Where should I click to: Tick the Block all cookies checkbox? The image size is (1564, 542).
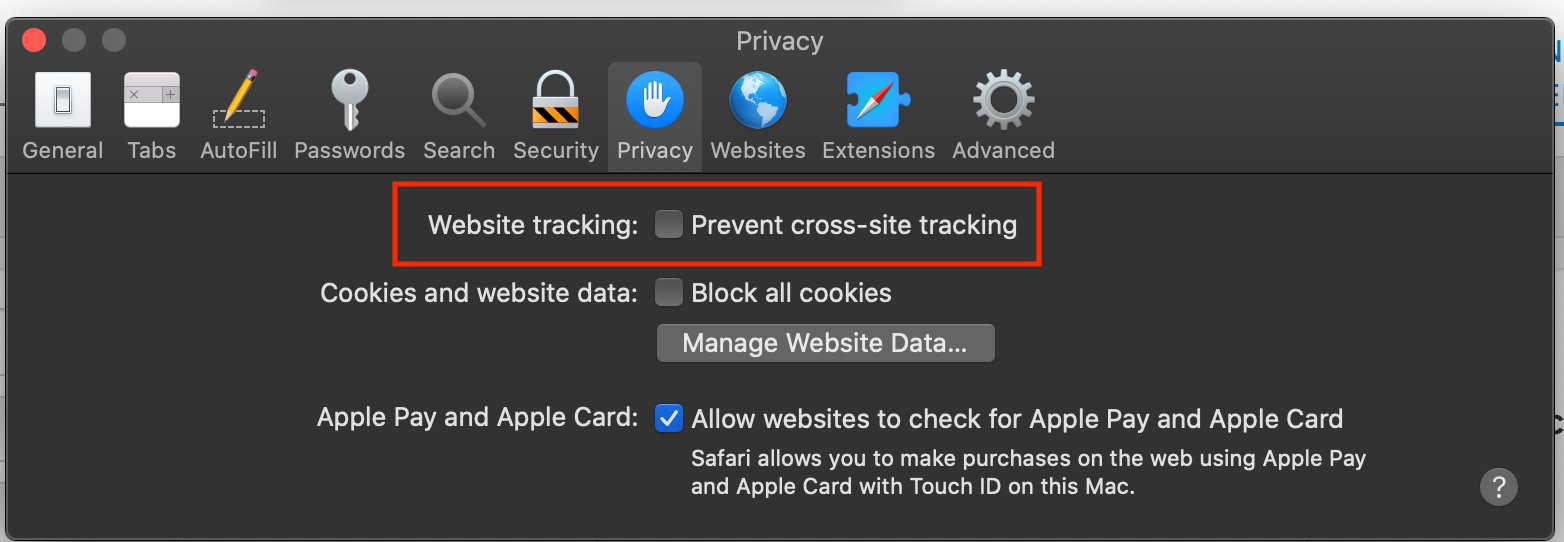pyautogui.click(x=668, y=293)
